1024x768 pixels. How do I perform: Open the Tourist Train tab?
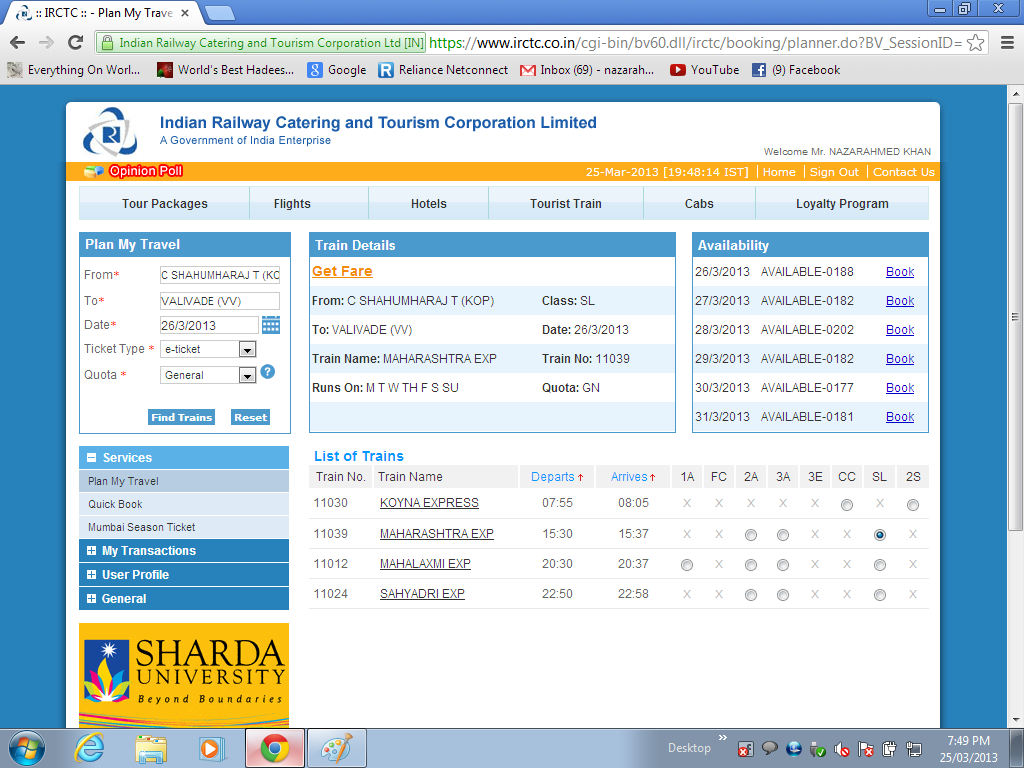(566, 202)
